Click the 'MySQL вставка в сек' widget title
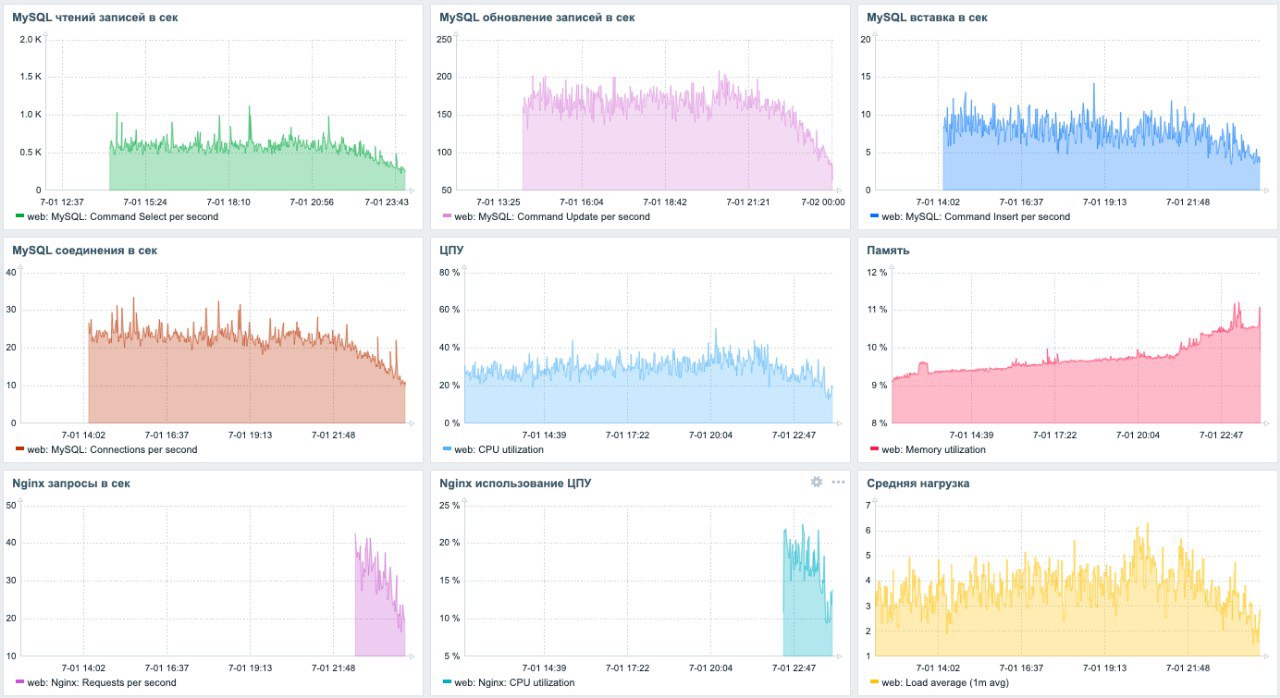This screenshot has height=698, width=1280. pos(927,17)
